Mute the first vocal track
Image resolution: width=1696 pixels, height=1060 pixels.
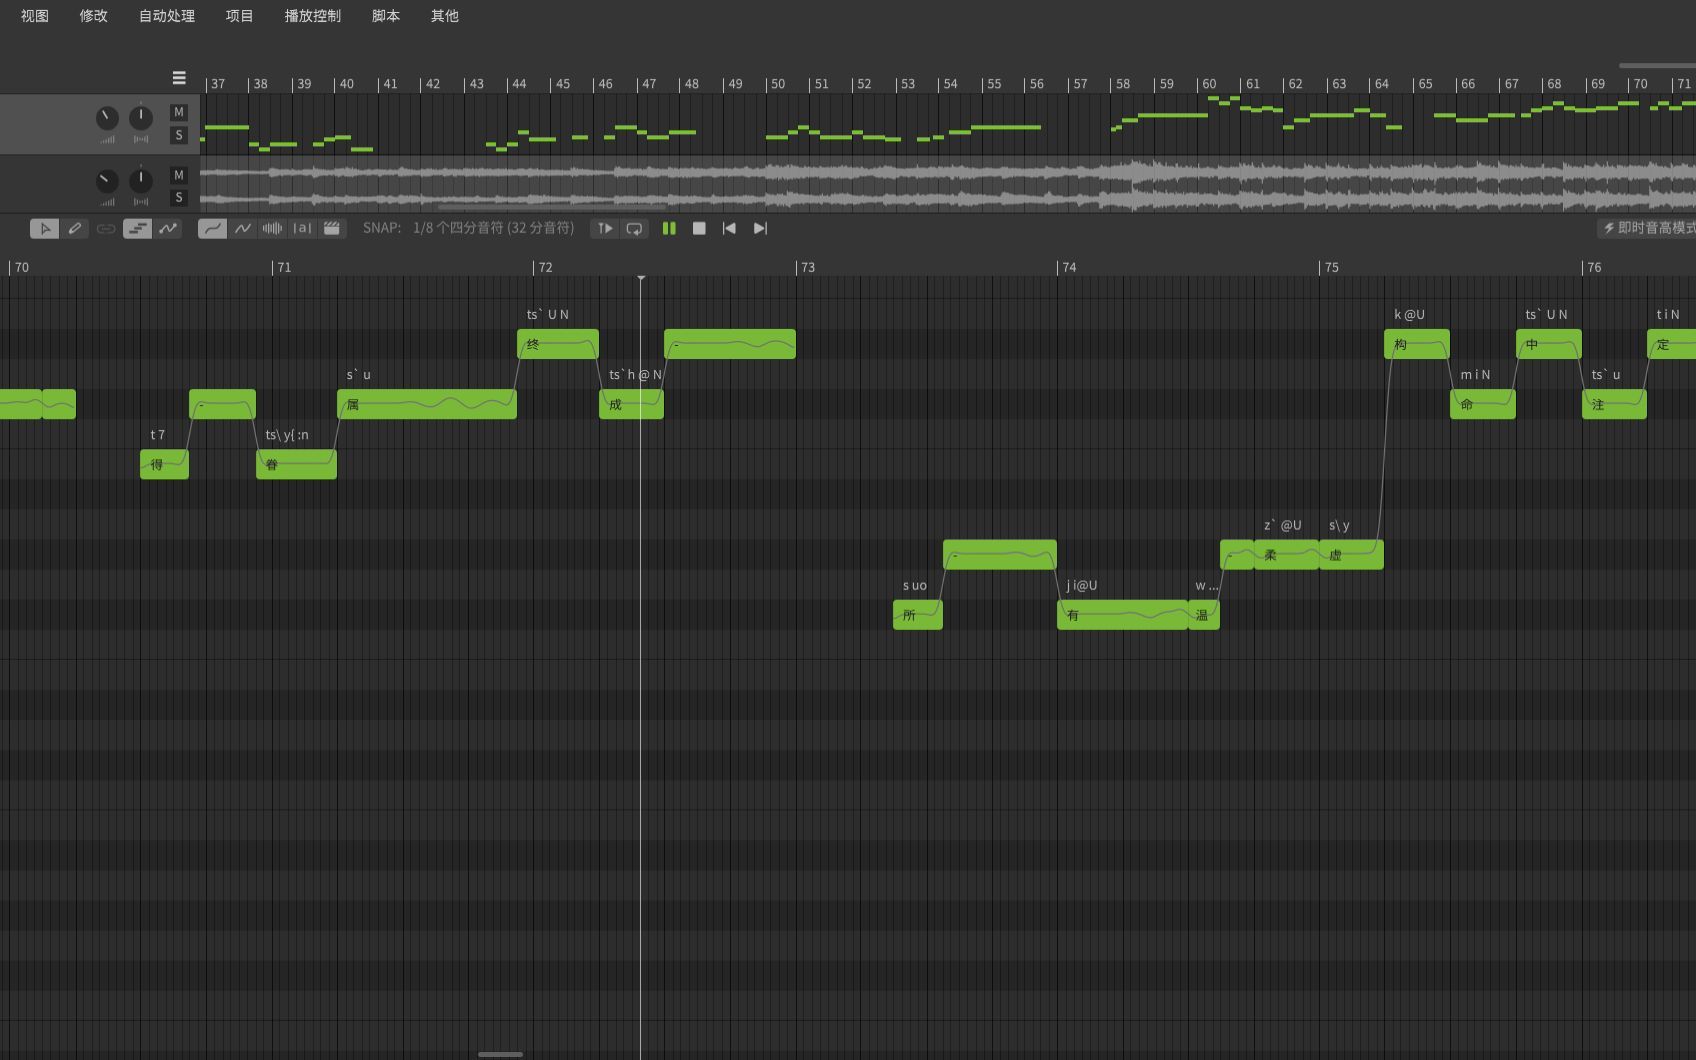click(x=179, y=112)
